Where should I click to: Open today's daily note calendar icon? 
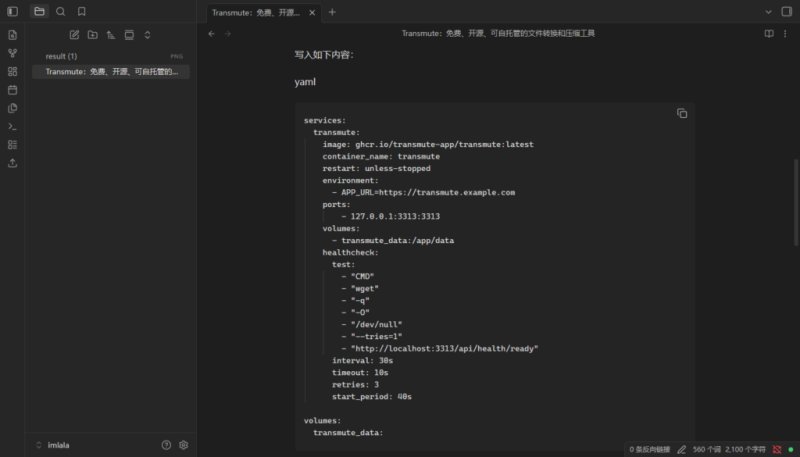coord(13,90)
